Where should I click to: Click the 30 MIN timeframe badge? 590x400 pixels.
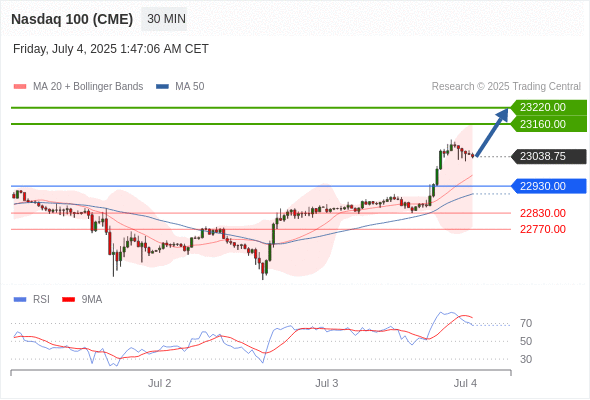164,19
